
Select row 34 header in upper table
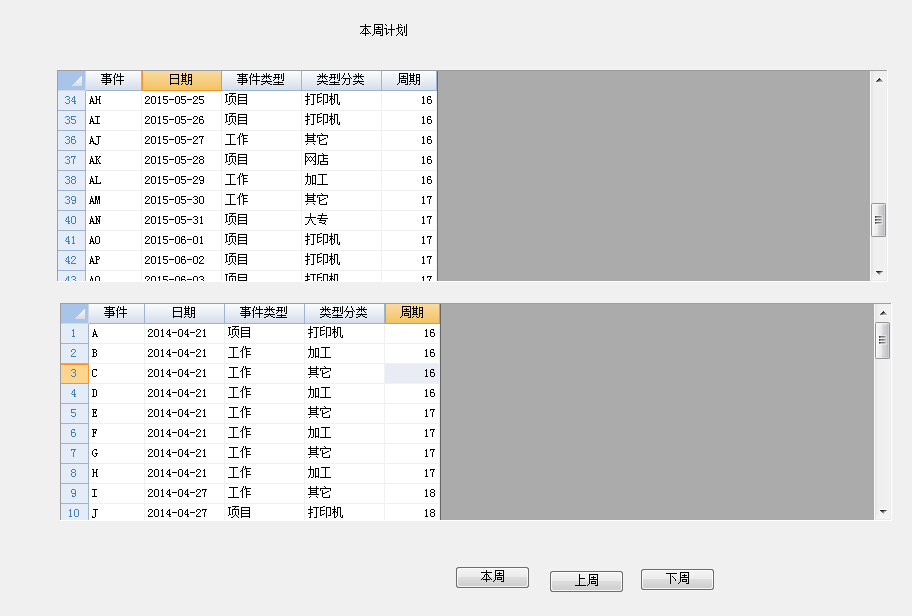point(72,100)
